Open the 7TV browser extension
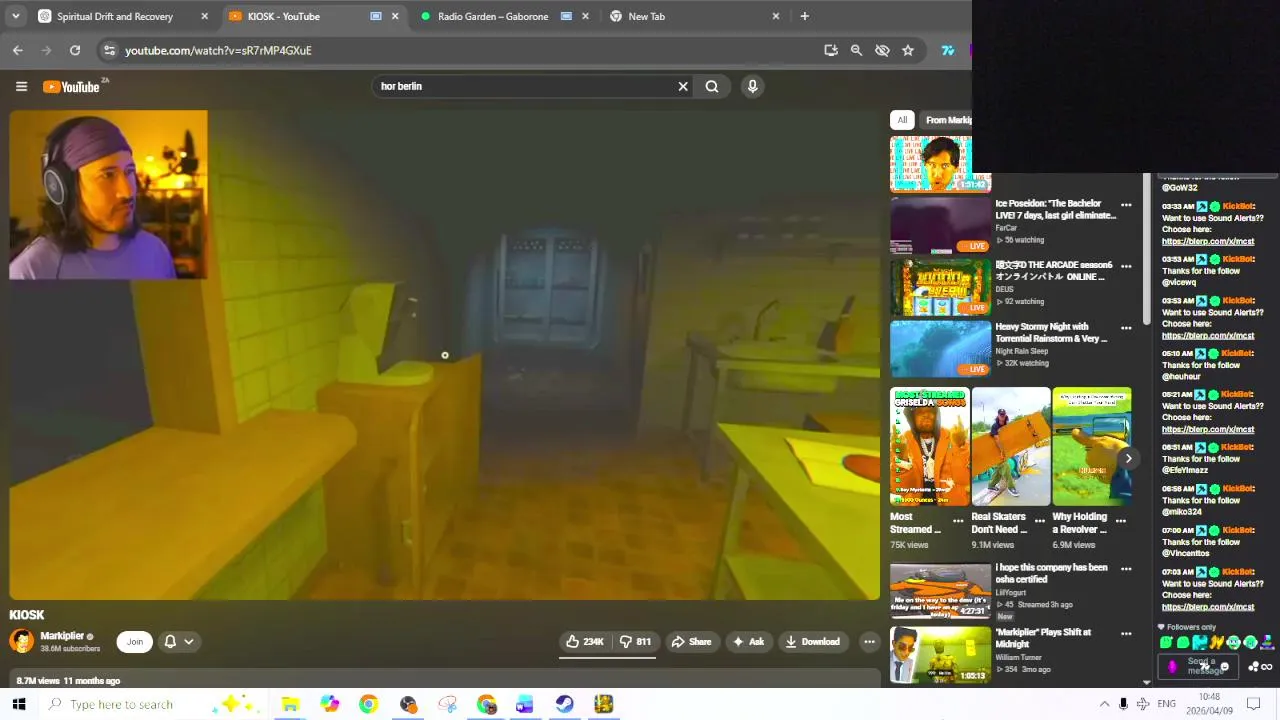This screenshot has height=720, width=1280. pos(948,50)
